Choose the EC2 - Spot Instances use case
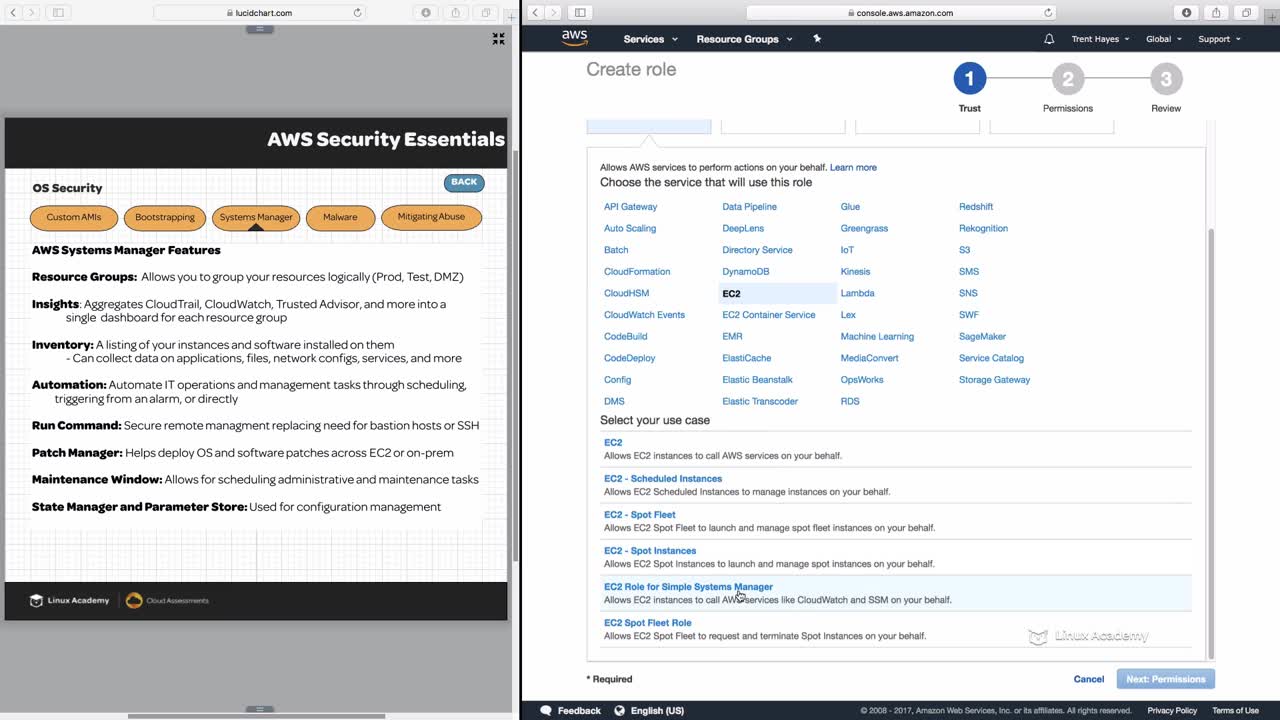The image size is (1280, 720). (x=650, y=551)
